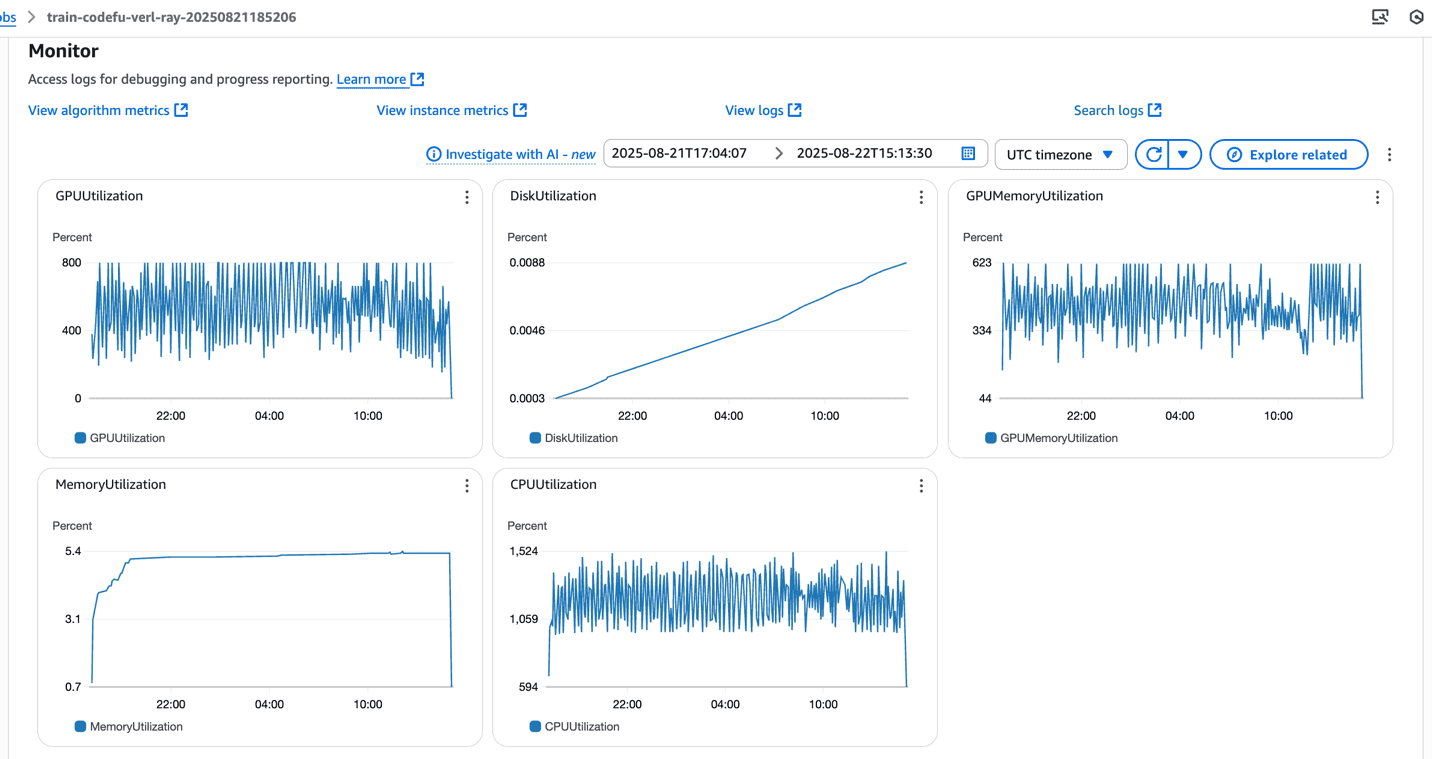Click the Explore related button

[1288, 155]
